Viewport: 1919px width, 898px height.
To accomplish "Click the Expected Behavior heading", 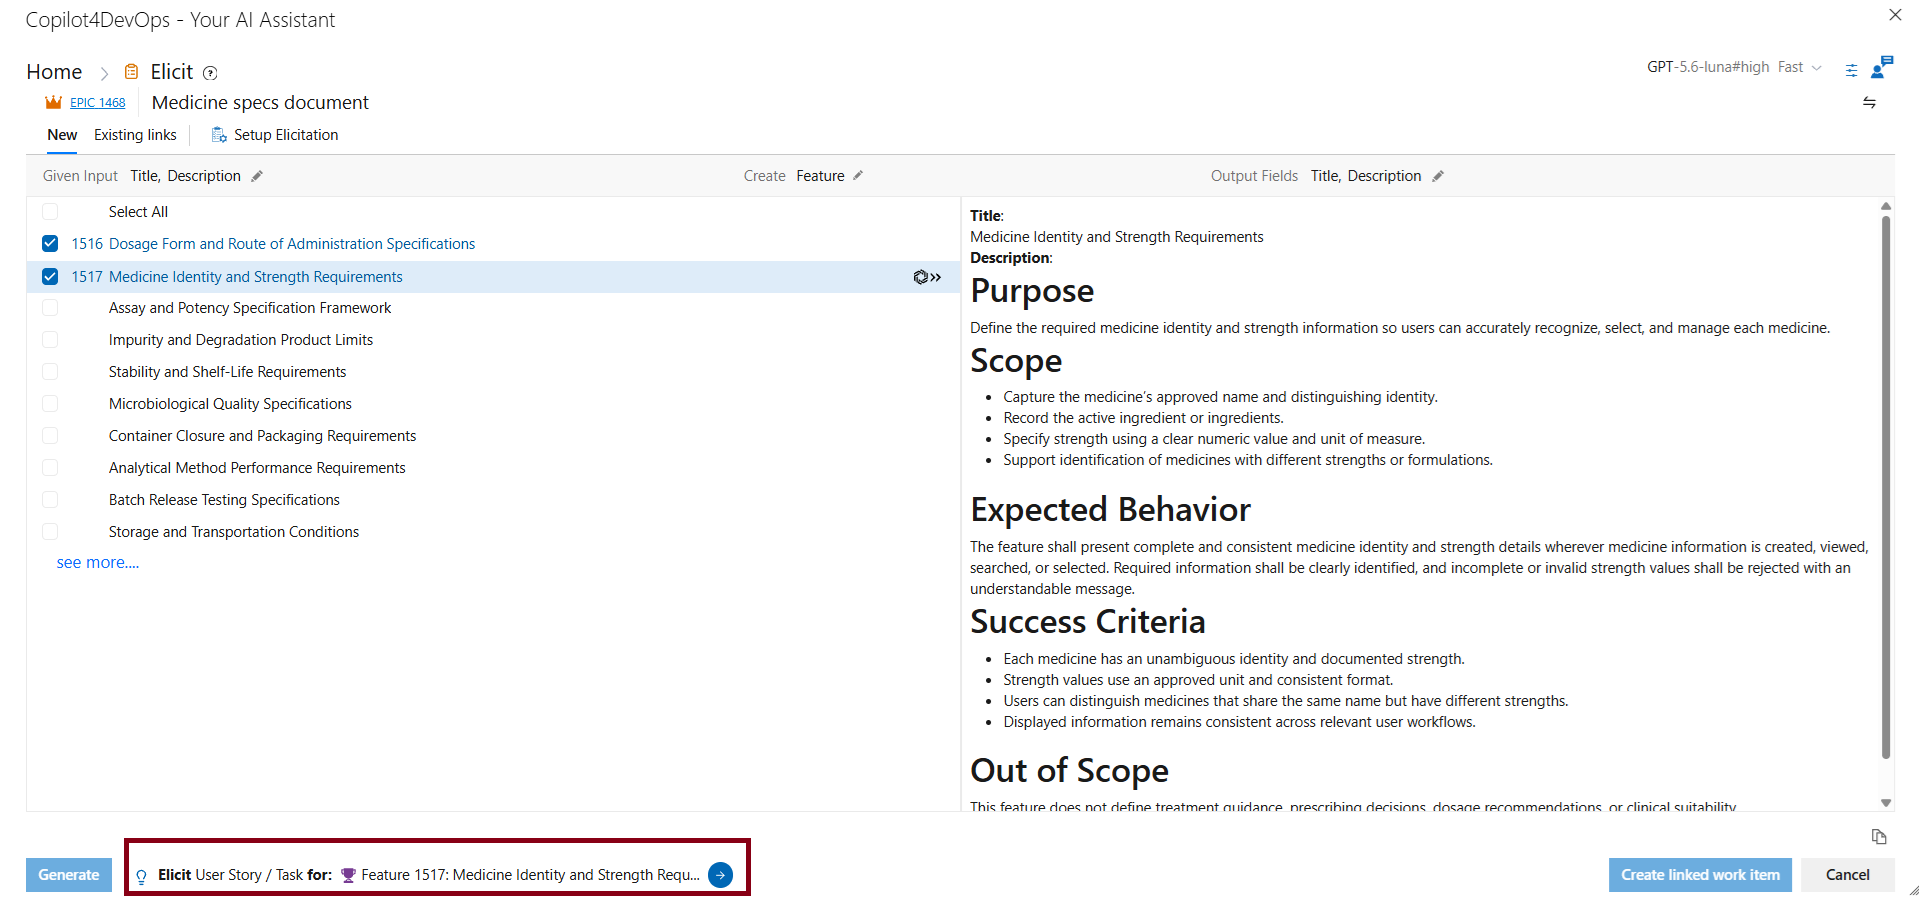I will (x=1110, y=510).
